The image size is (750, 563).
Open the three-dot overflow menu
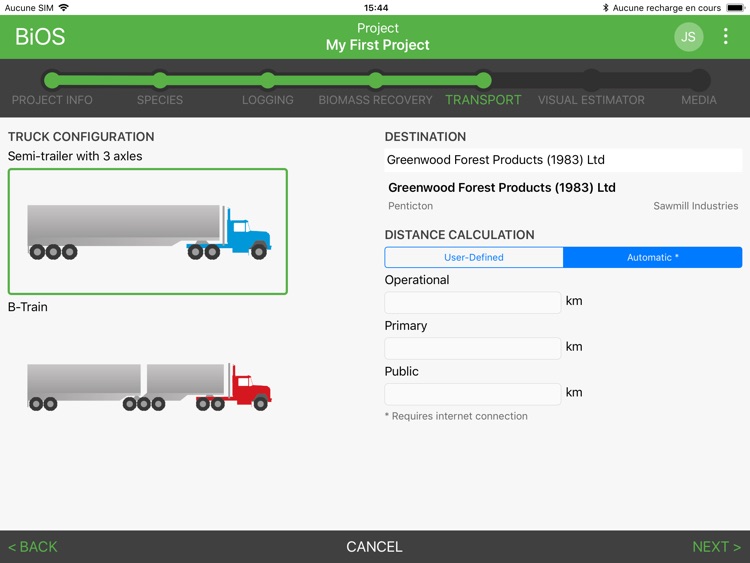pyautogui.click(x=726, y=36)
